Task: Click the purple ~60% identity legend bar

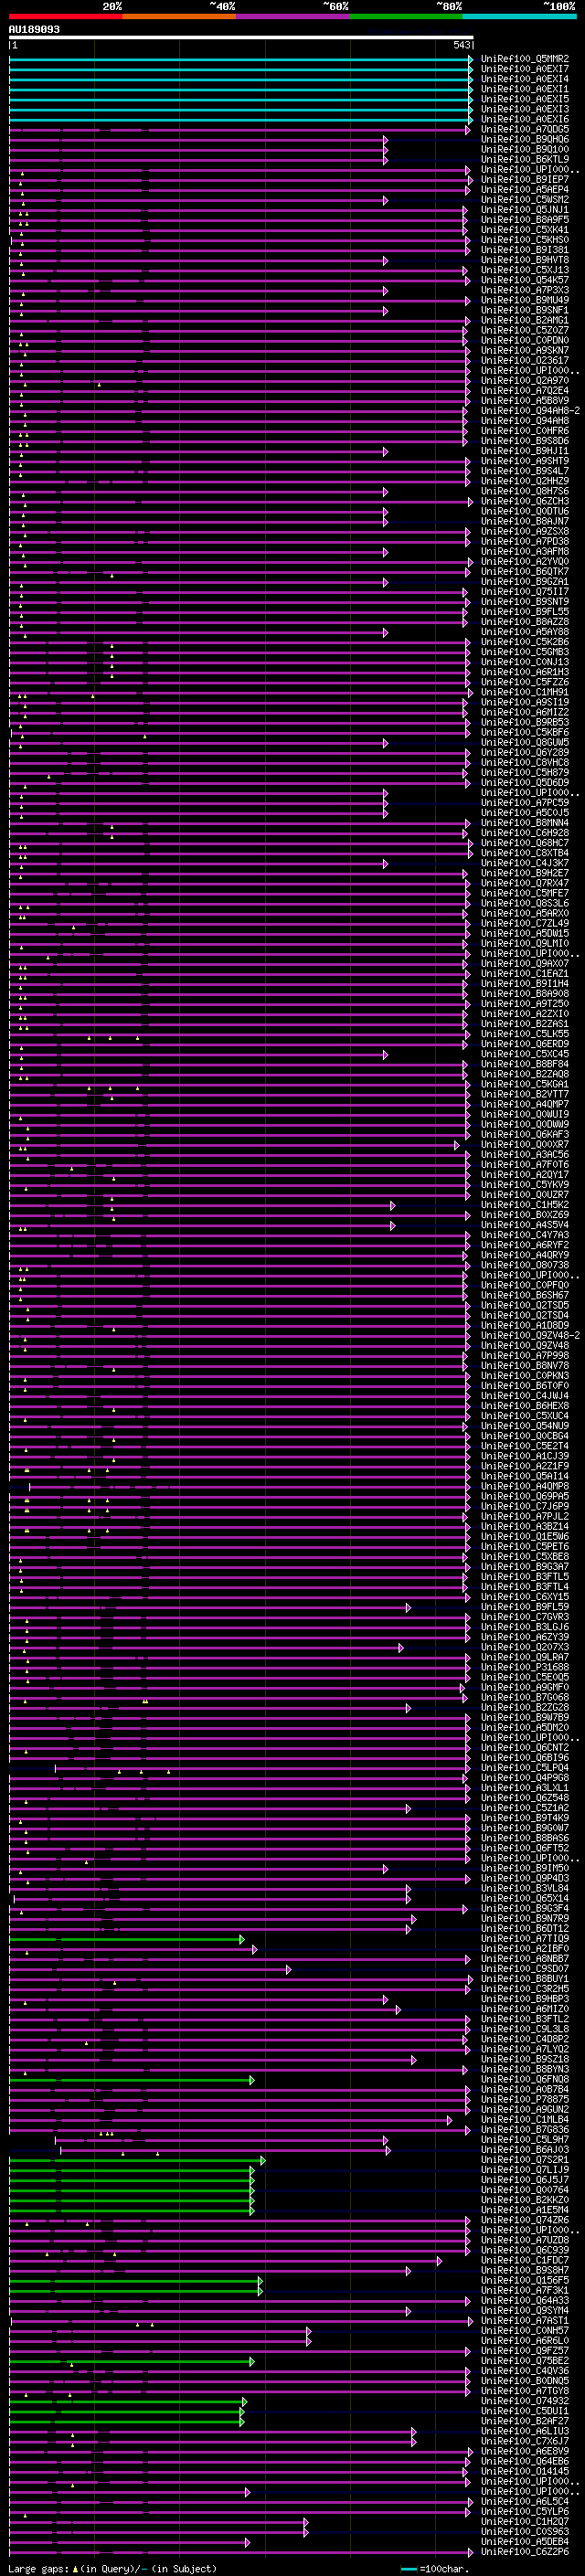Action: (293, 16)
